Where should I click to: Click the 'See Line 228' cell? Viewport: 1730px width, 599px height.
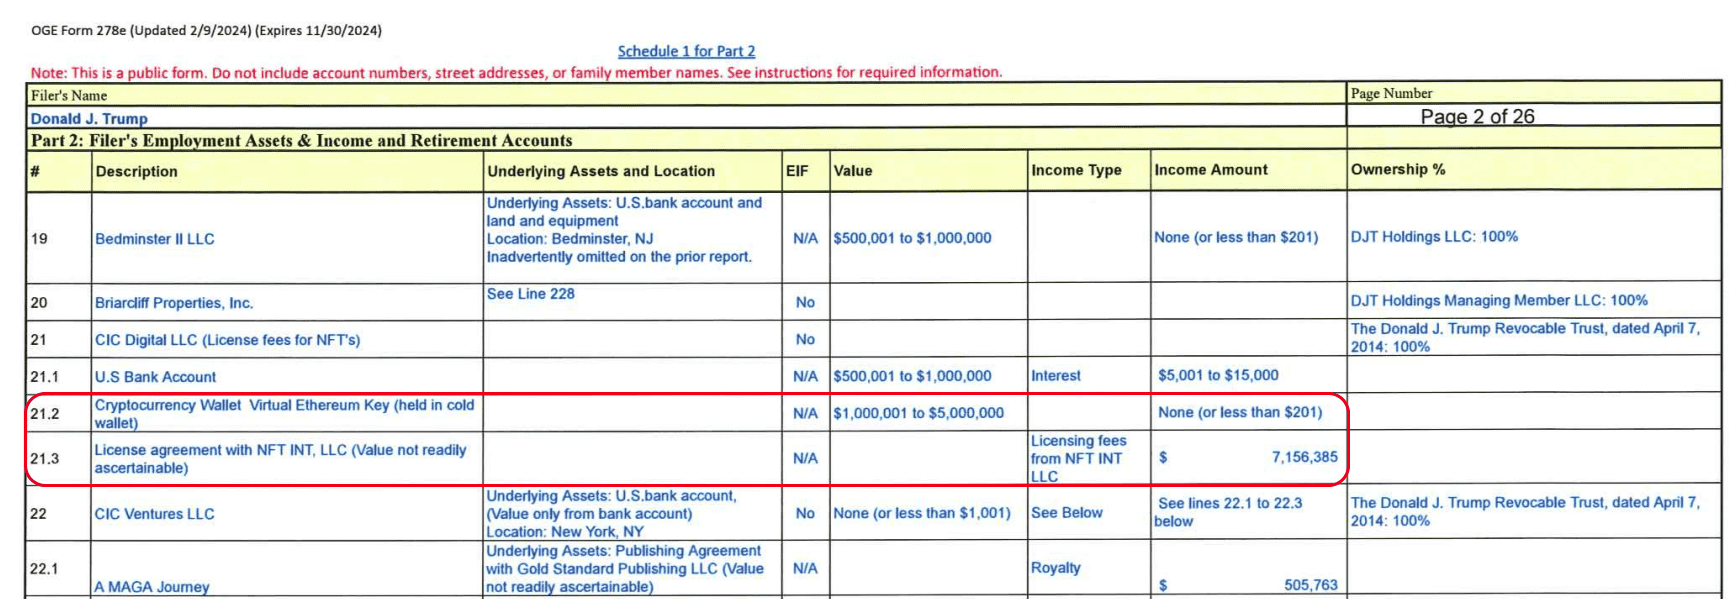pyautogui.click(x=531, y=294)
